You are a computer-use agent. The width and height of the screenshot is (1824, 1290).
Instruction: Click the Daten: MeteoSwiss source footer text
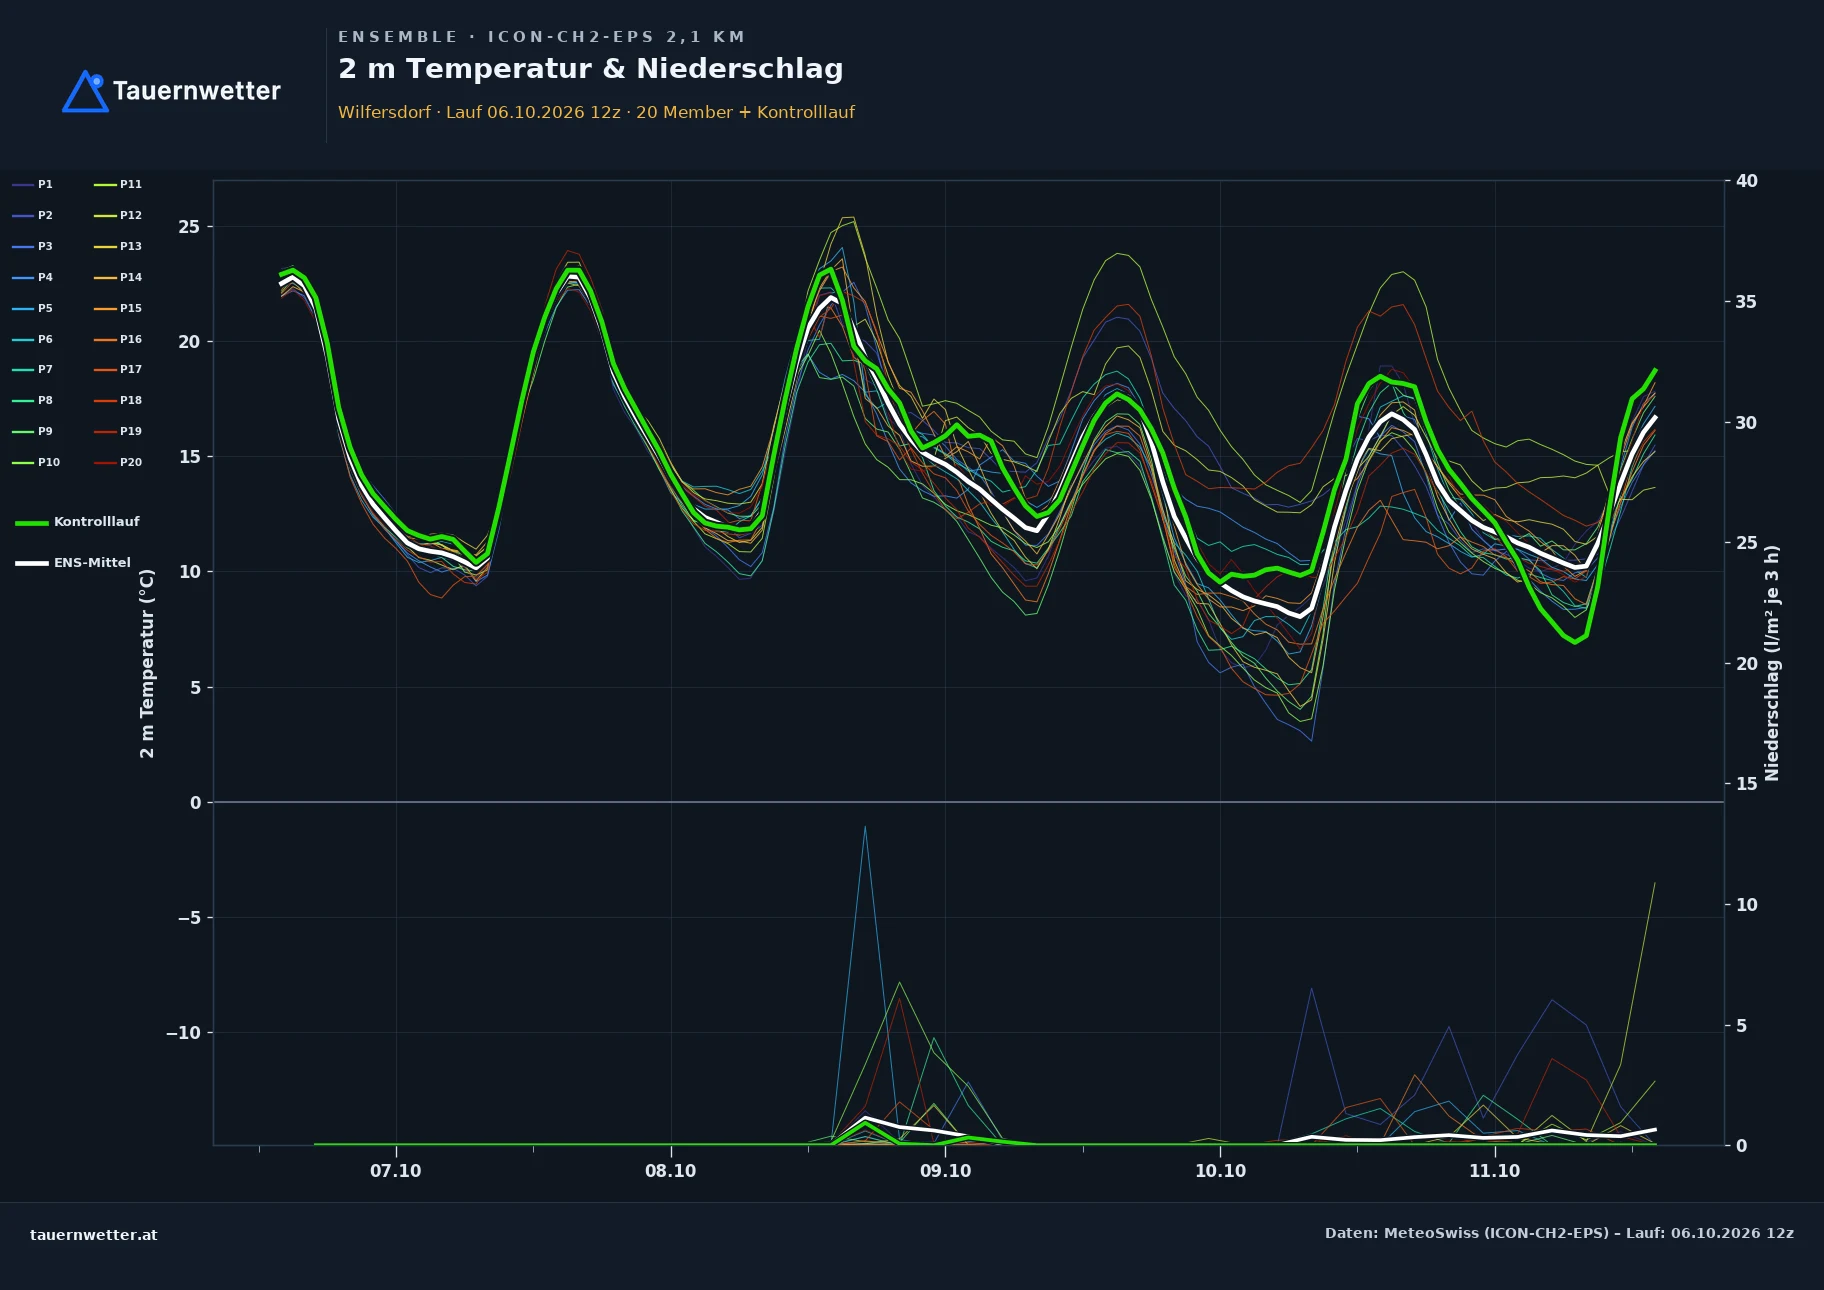click(1559, 1233)
